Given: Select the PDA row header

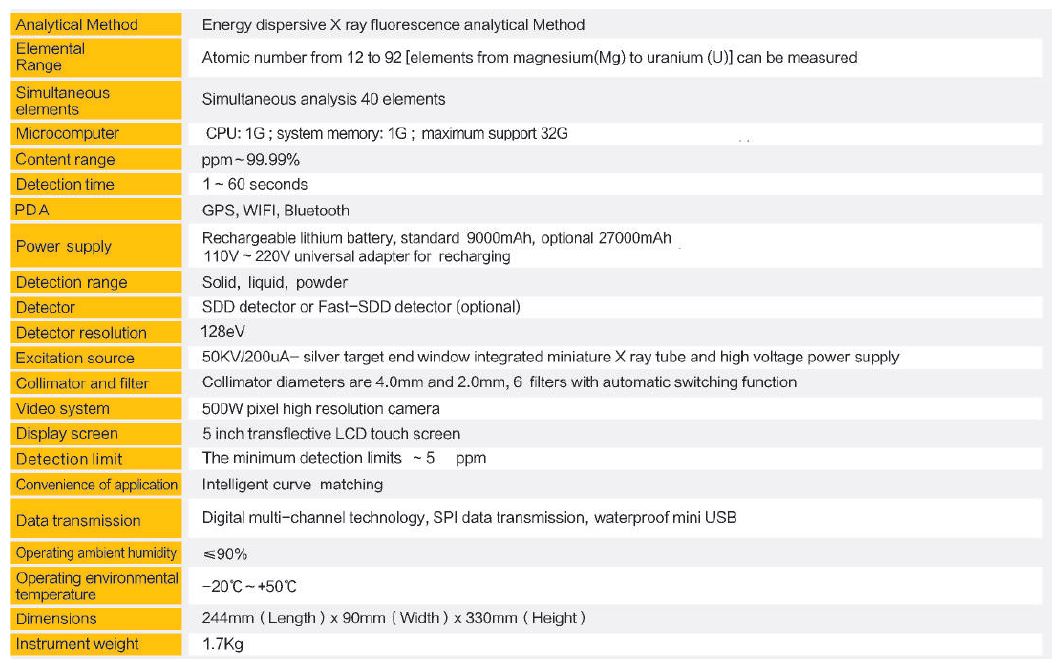Looking at the screenshot, I should pyautogui.click(x=33, y=210).
